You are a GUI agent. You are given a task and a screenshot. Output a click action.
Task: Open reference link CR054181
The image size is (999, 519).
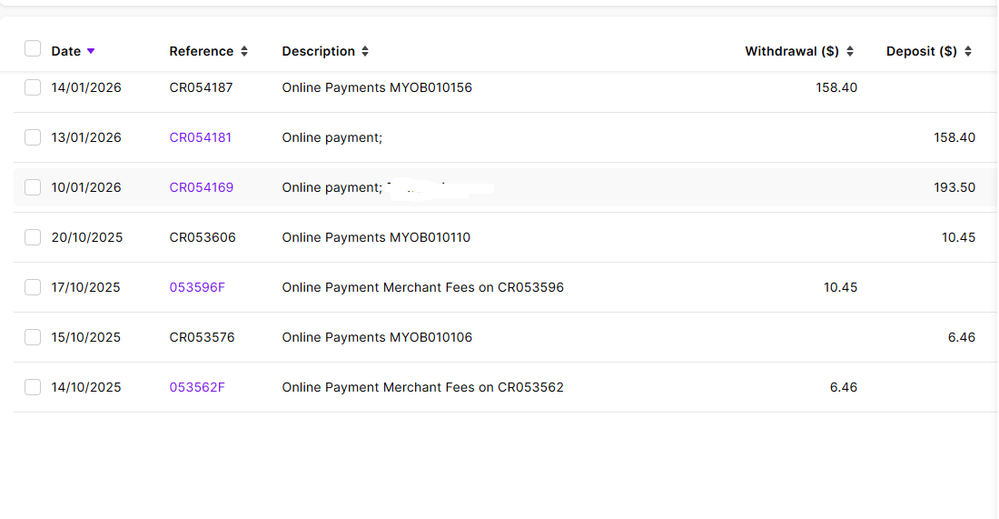(200, 137)
